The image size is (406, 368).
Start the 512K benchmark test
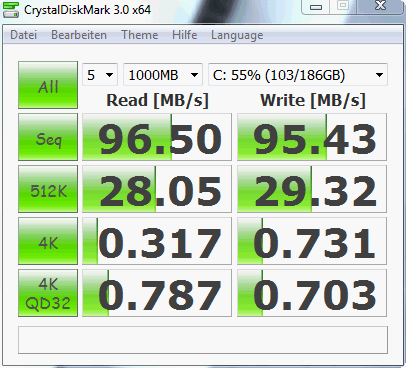(x=48, y=189)
